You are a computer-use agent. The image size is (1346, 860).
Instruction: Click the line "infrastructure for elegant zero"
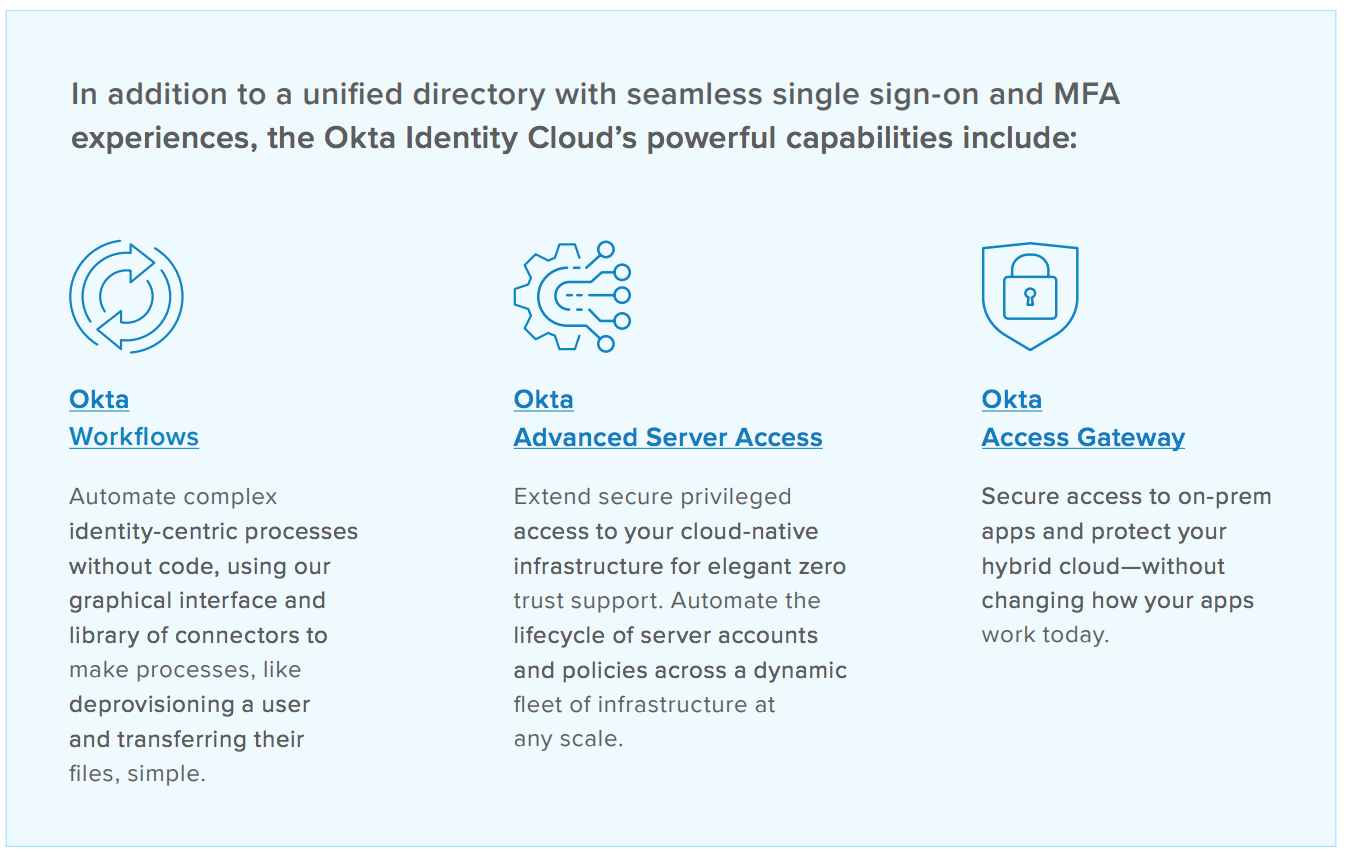(679, 566)
